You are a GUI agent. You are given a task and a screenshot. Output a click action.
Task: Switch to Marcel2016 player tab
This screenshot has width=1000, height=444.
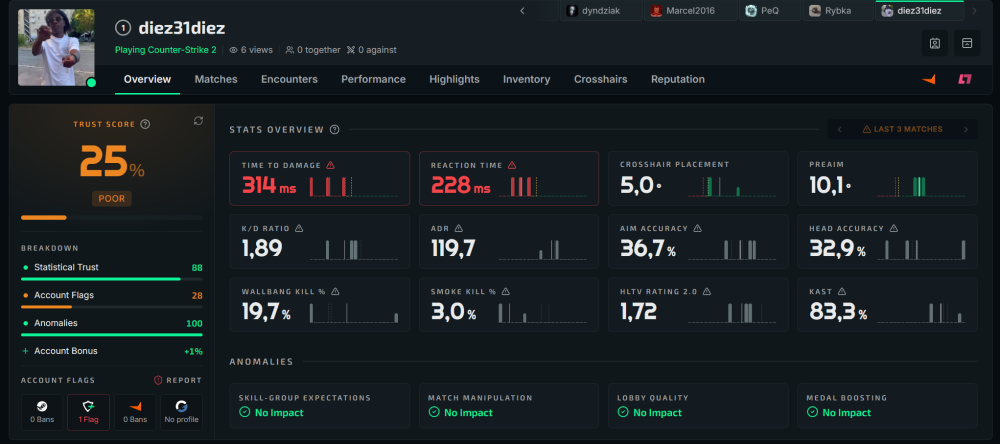click(x=691, y=11)
